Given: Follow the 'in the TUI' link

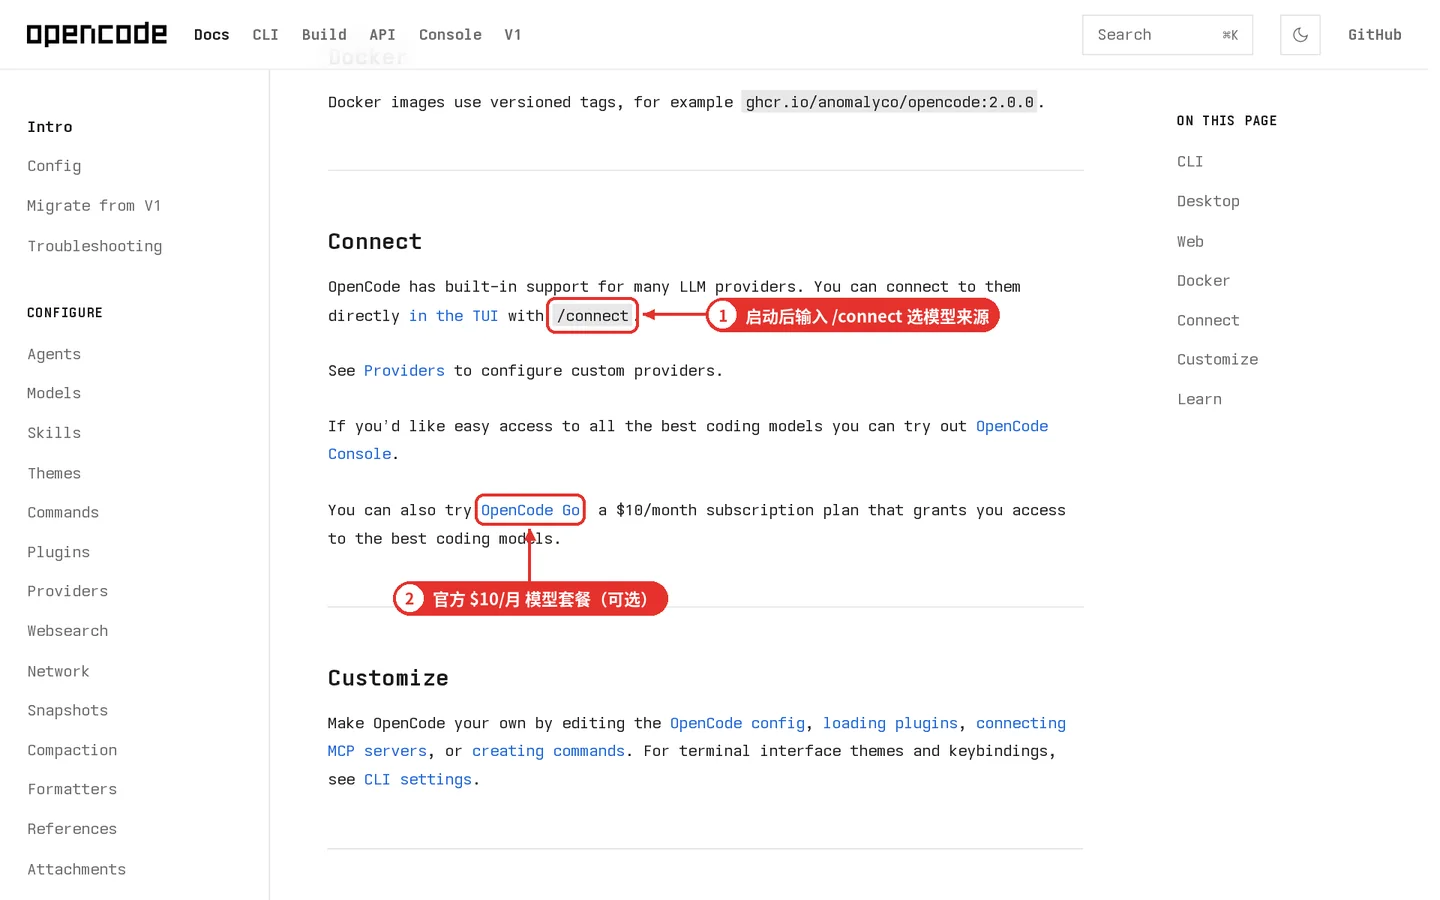Looking at the screenshot, I should [453, 316].
